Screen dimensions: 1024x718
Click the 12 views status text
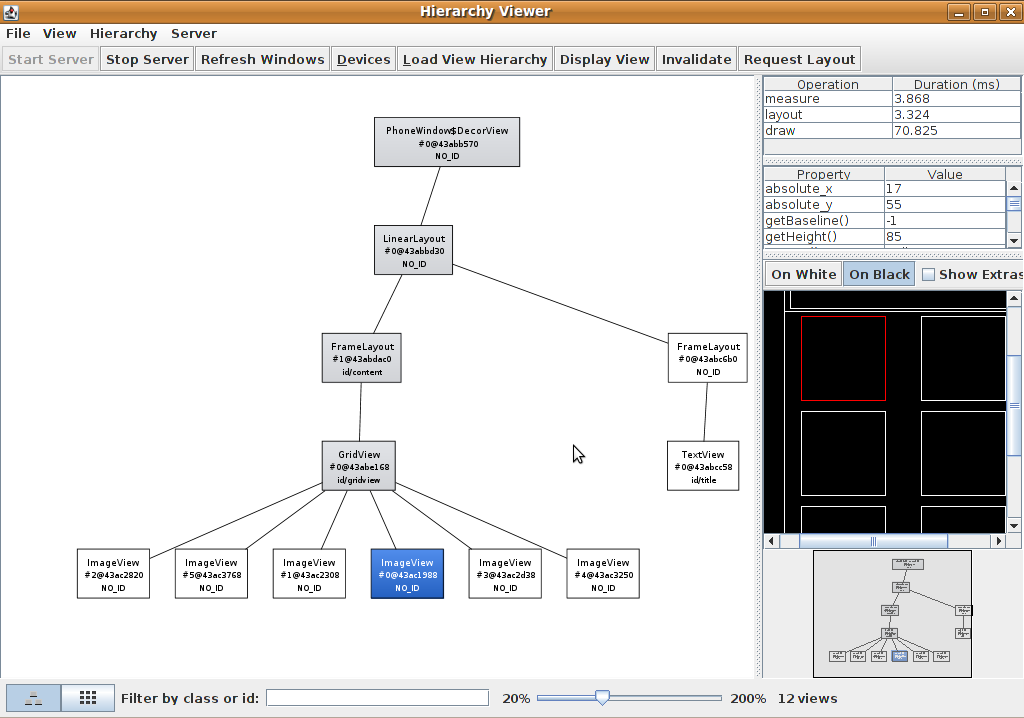[x=807, y=698]
